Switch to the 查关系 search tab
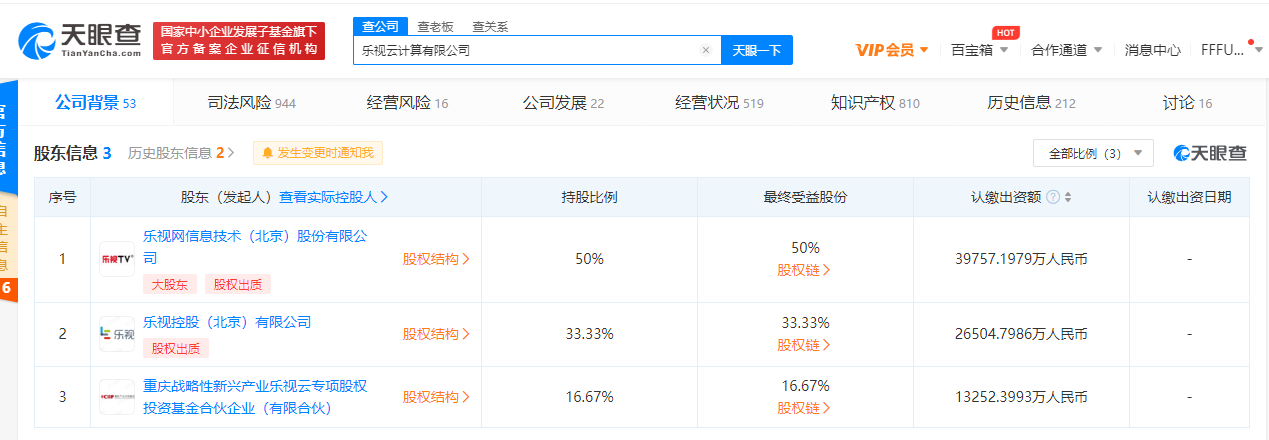This screenshot has width=1269, height=440. tap(490, 26)
